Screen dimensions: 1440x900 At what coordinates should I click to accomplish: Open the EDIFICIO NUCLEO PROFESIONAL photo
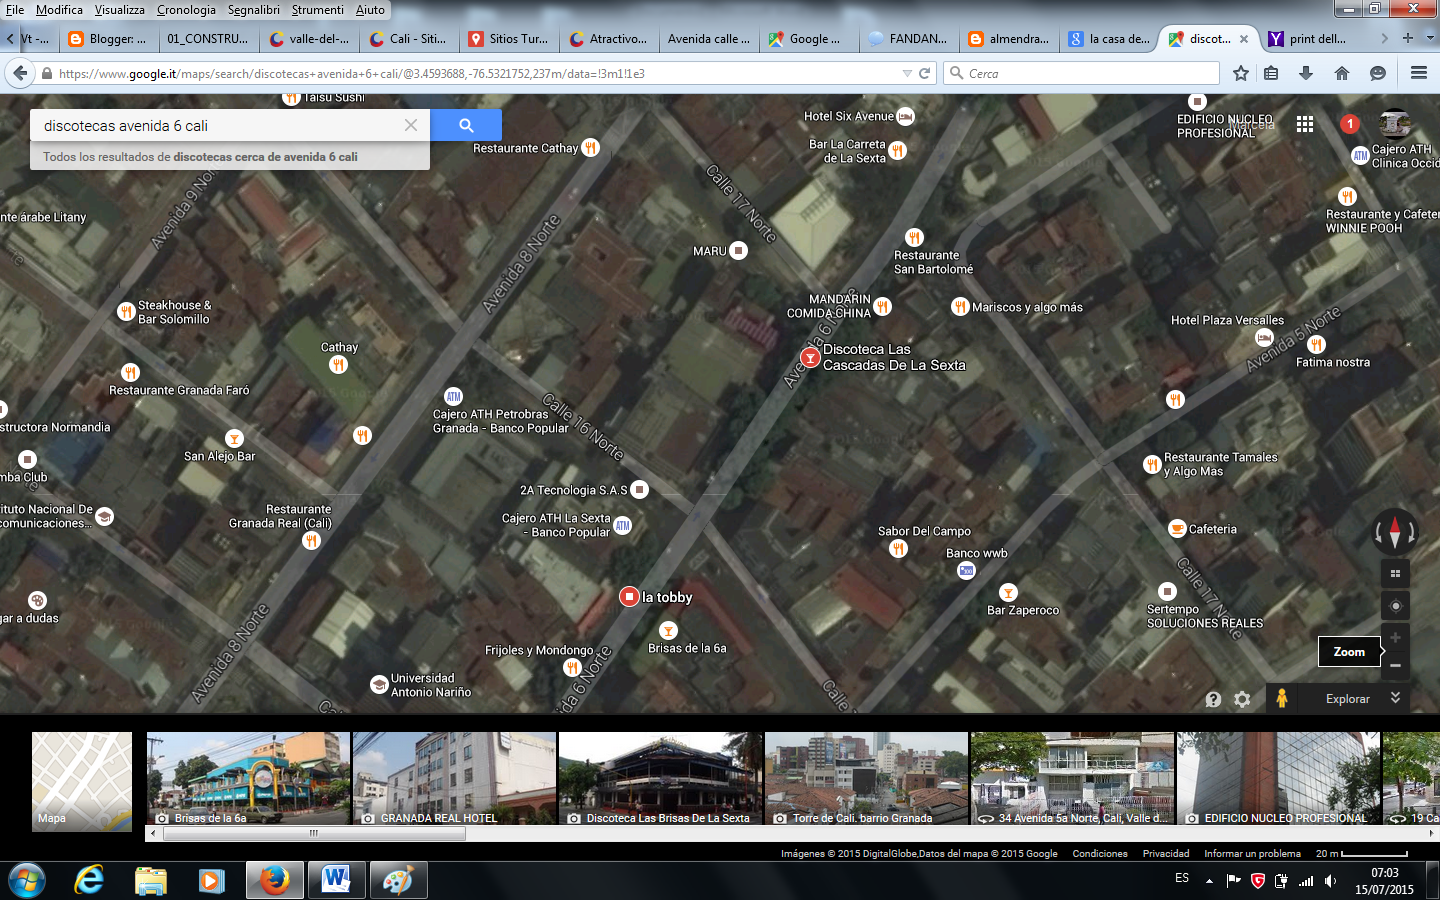1278,778
